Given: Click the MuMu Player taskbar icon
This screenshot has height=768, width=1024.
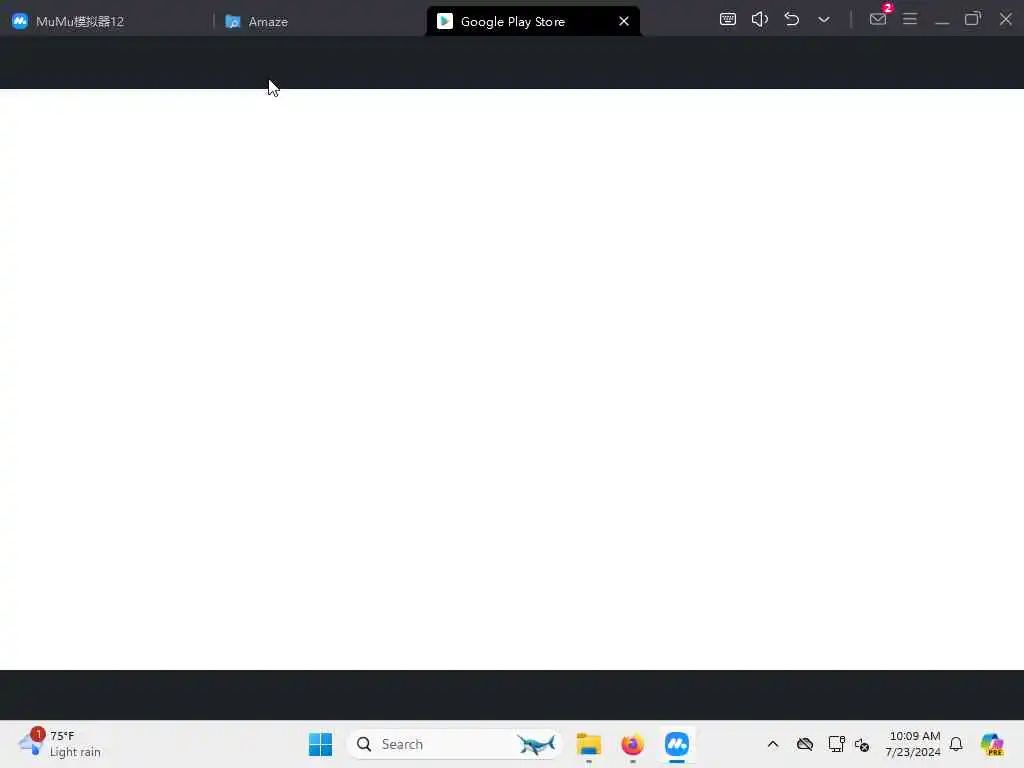Looking at the screenshot, I should (677, 744).
